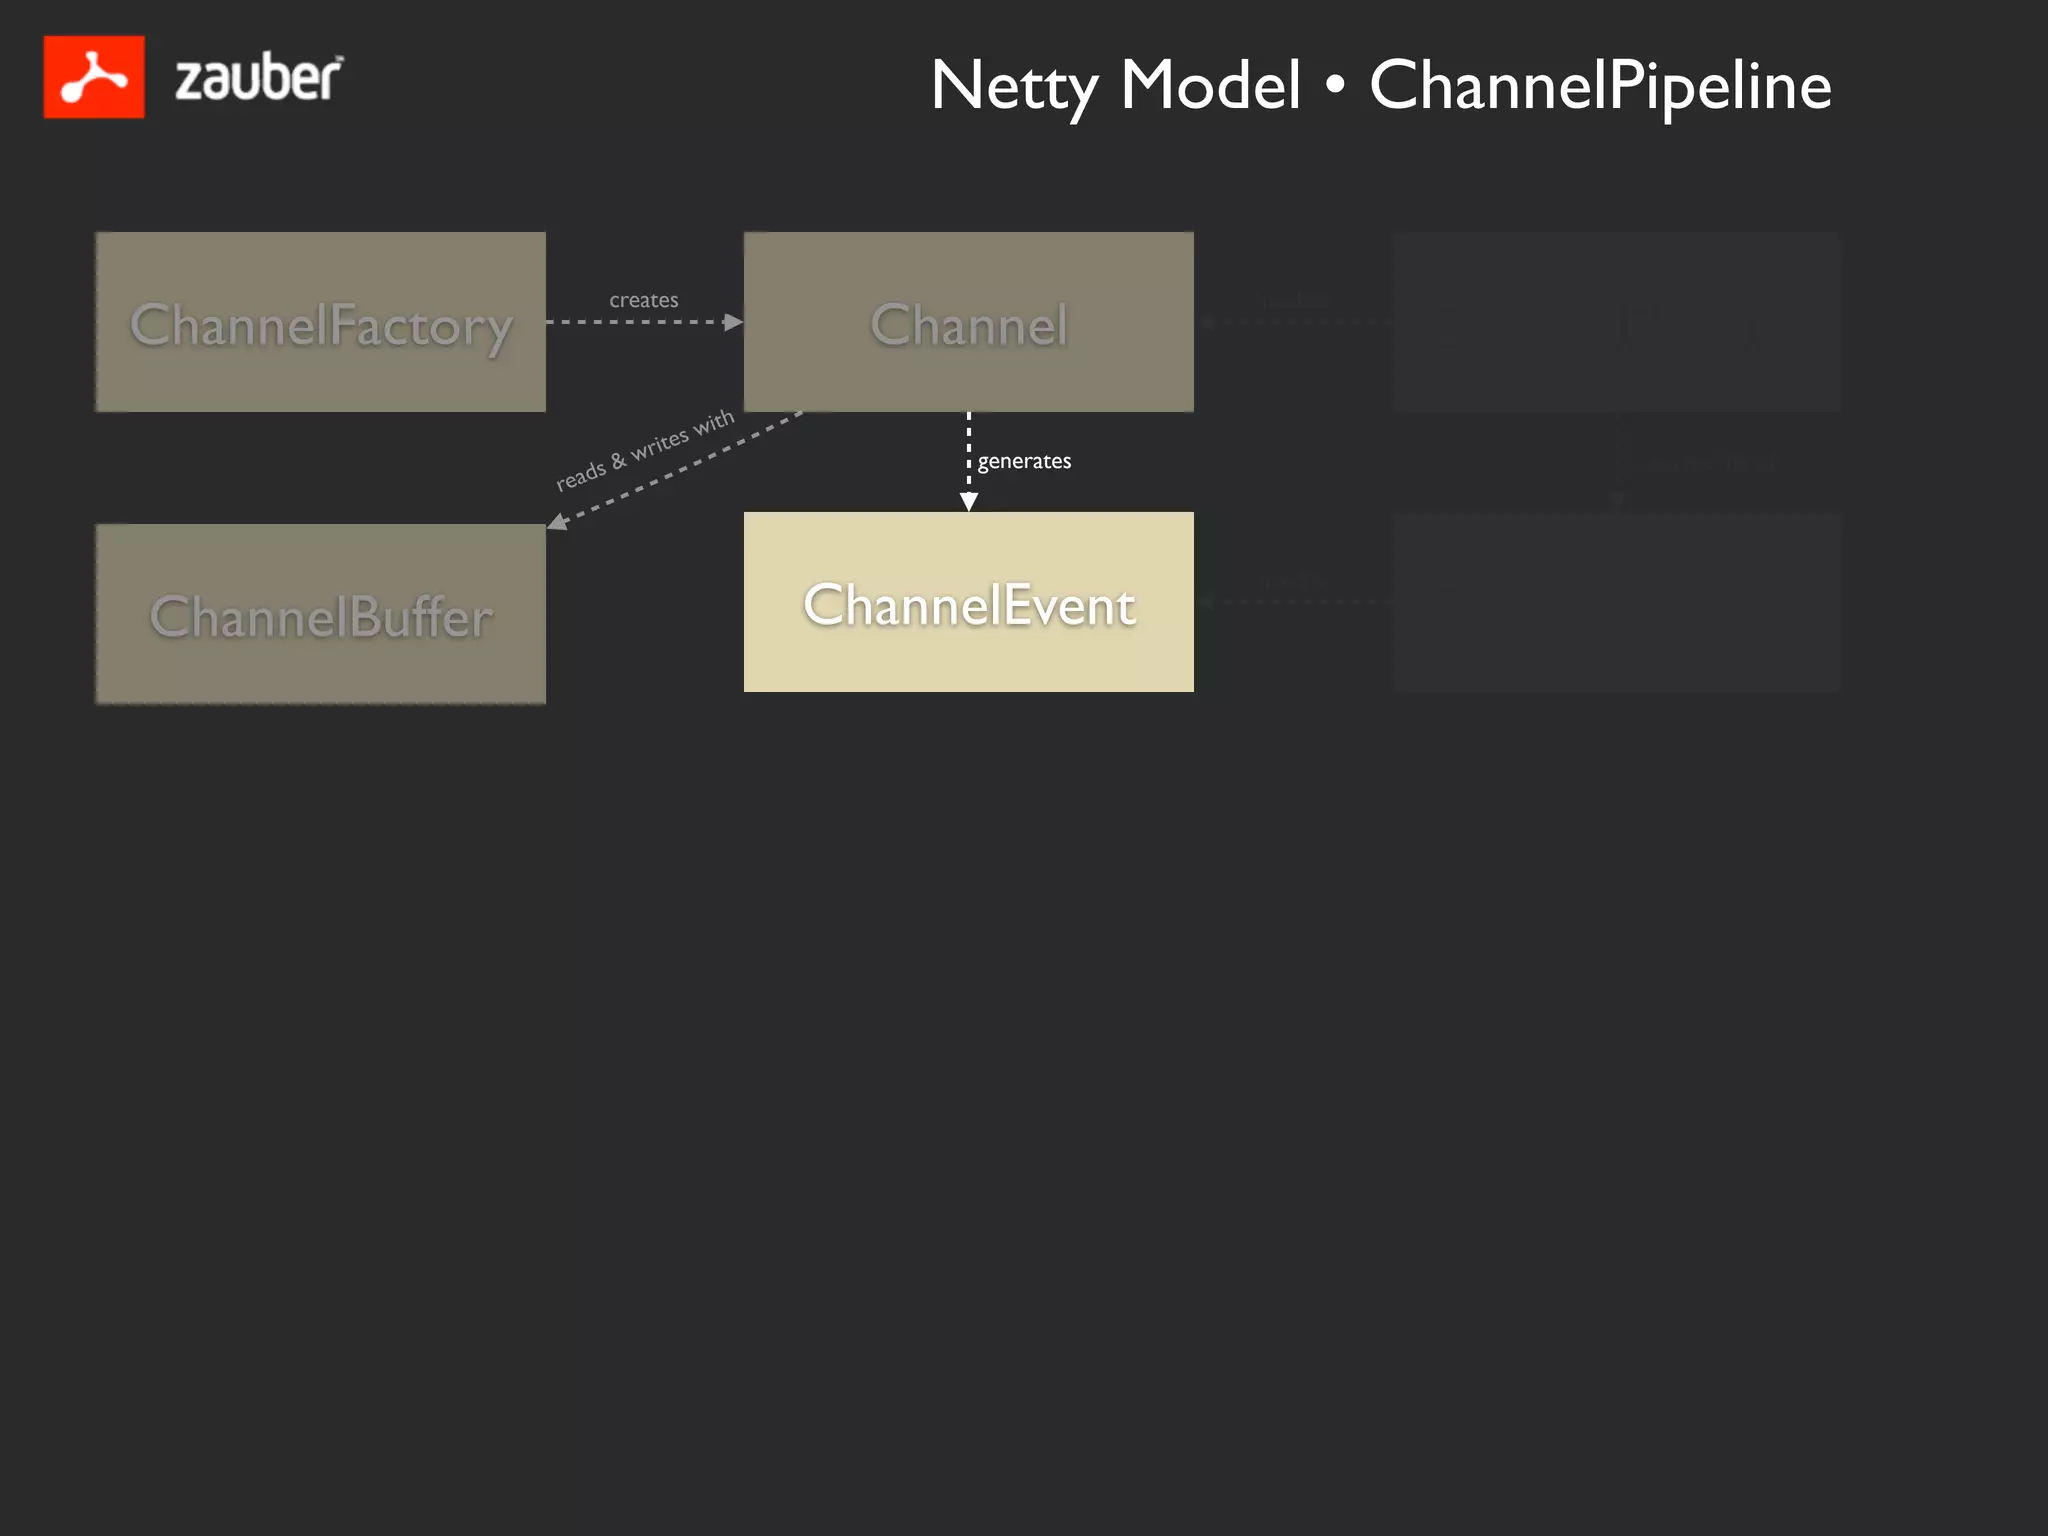Image resolution: width=2048 pixels, height=1536 pixels.
Task: Click the arrowhead pointing at ChannelBuffer
Action: pos(558,522)
